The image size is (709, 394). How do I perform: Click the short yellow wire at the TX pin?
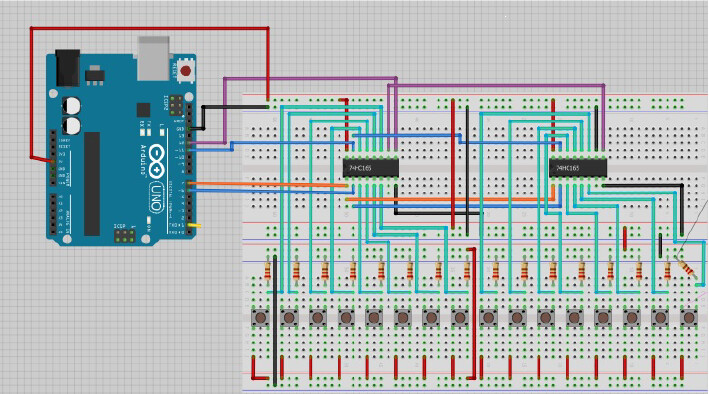click(x=195, y=224)
